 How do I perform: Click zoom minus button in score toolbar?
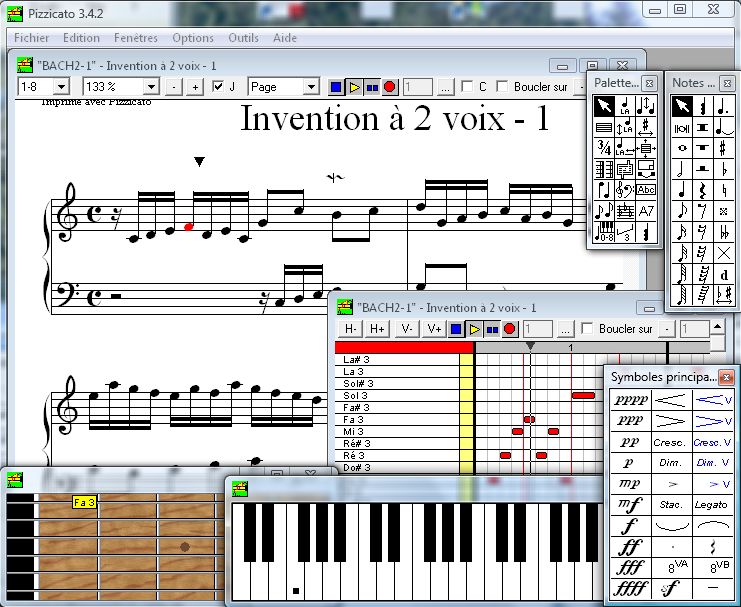coord(174,87)
